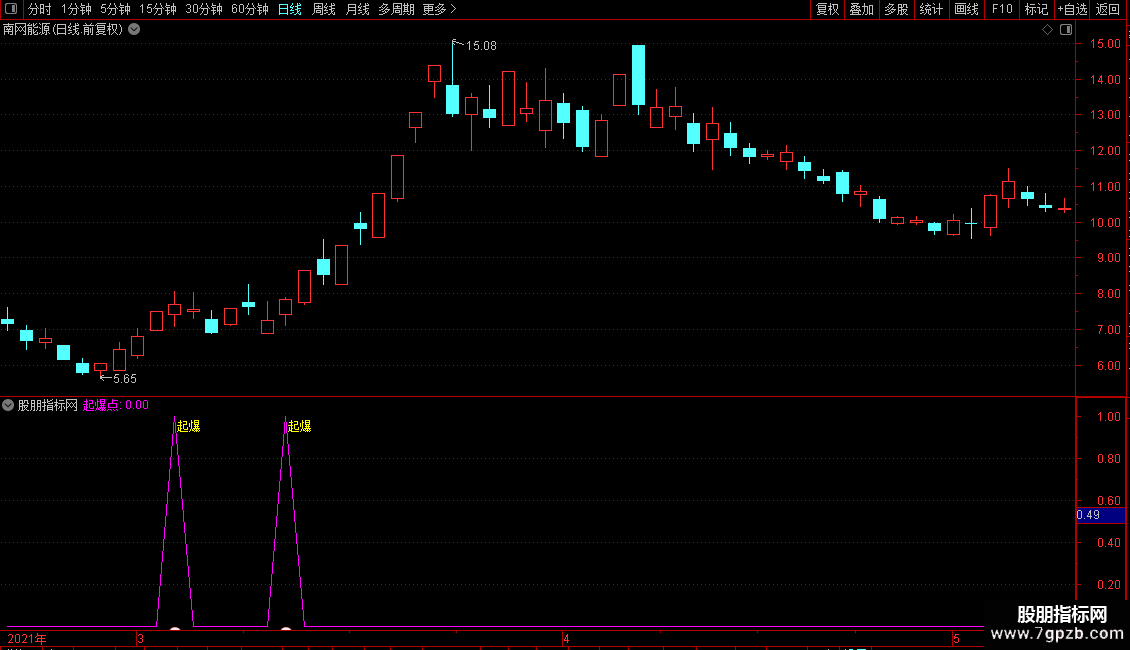Open 统计 statistics
The image size is (1130, 650).
pyautogui.click(x=931, y=9)
